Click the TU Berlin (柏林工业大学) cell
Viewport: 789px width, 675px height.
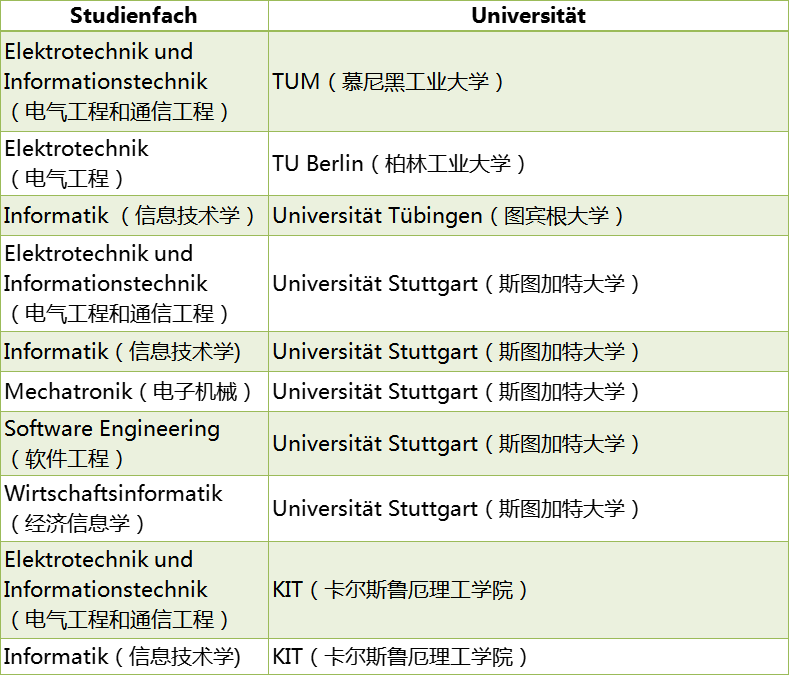coord(528,163)
